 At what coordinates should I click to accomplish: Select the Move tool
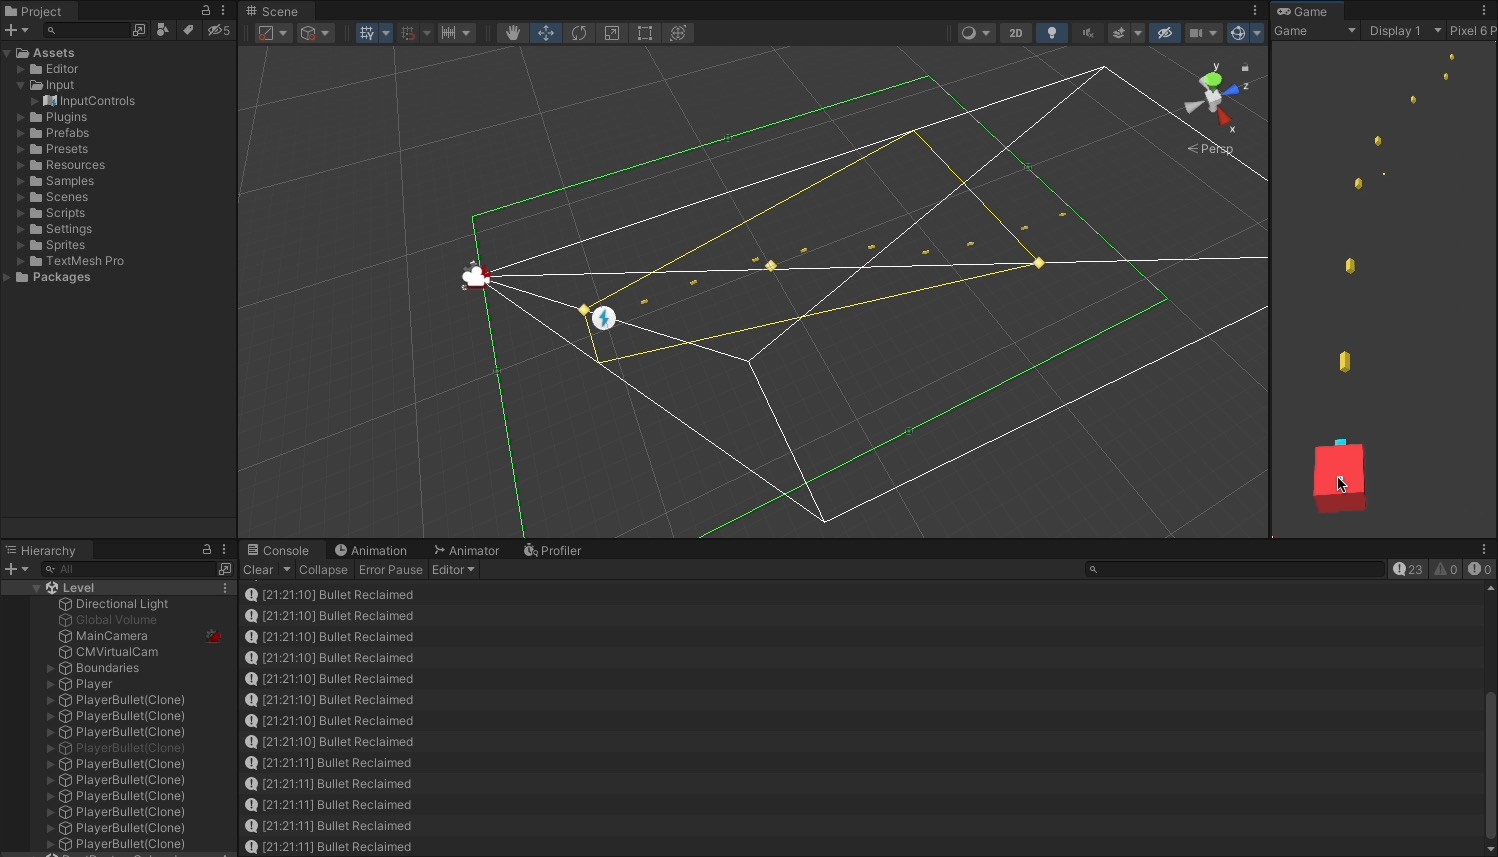tap(546, 33)
